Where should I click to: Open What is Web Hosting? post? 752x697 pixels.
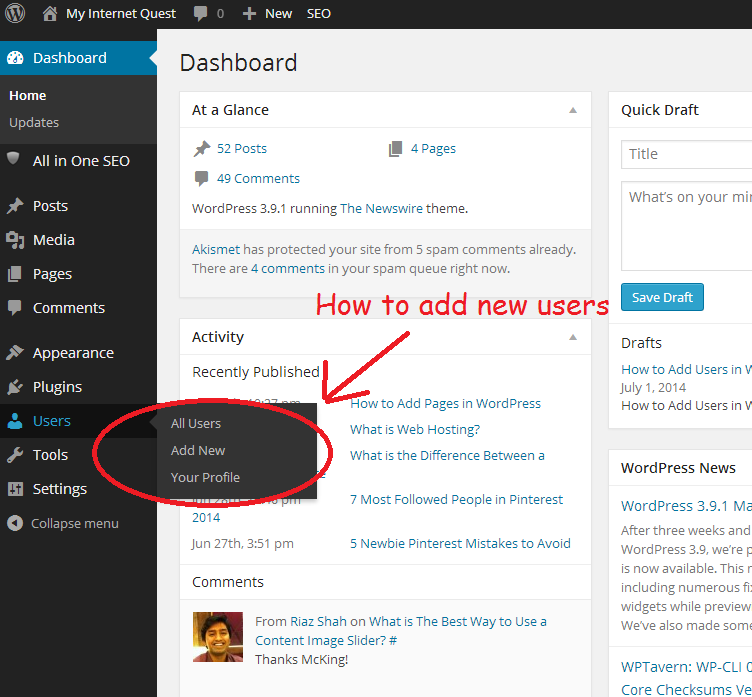(415, 429)
